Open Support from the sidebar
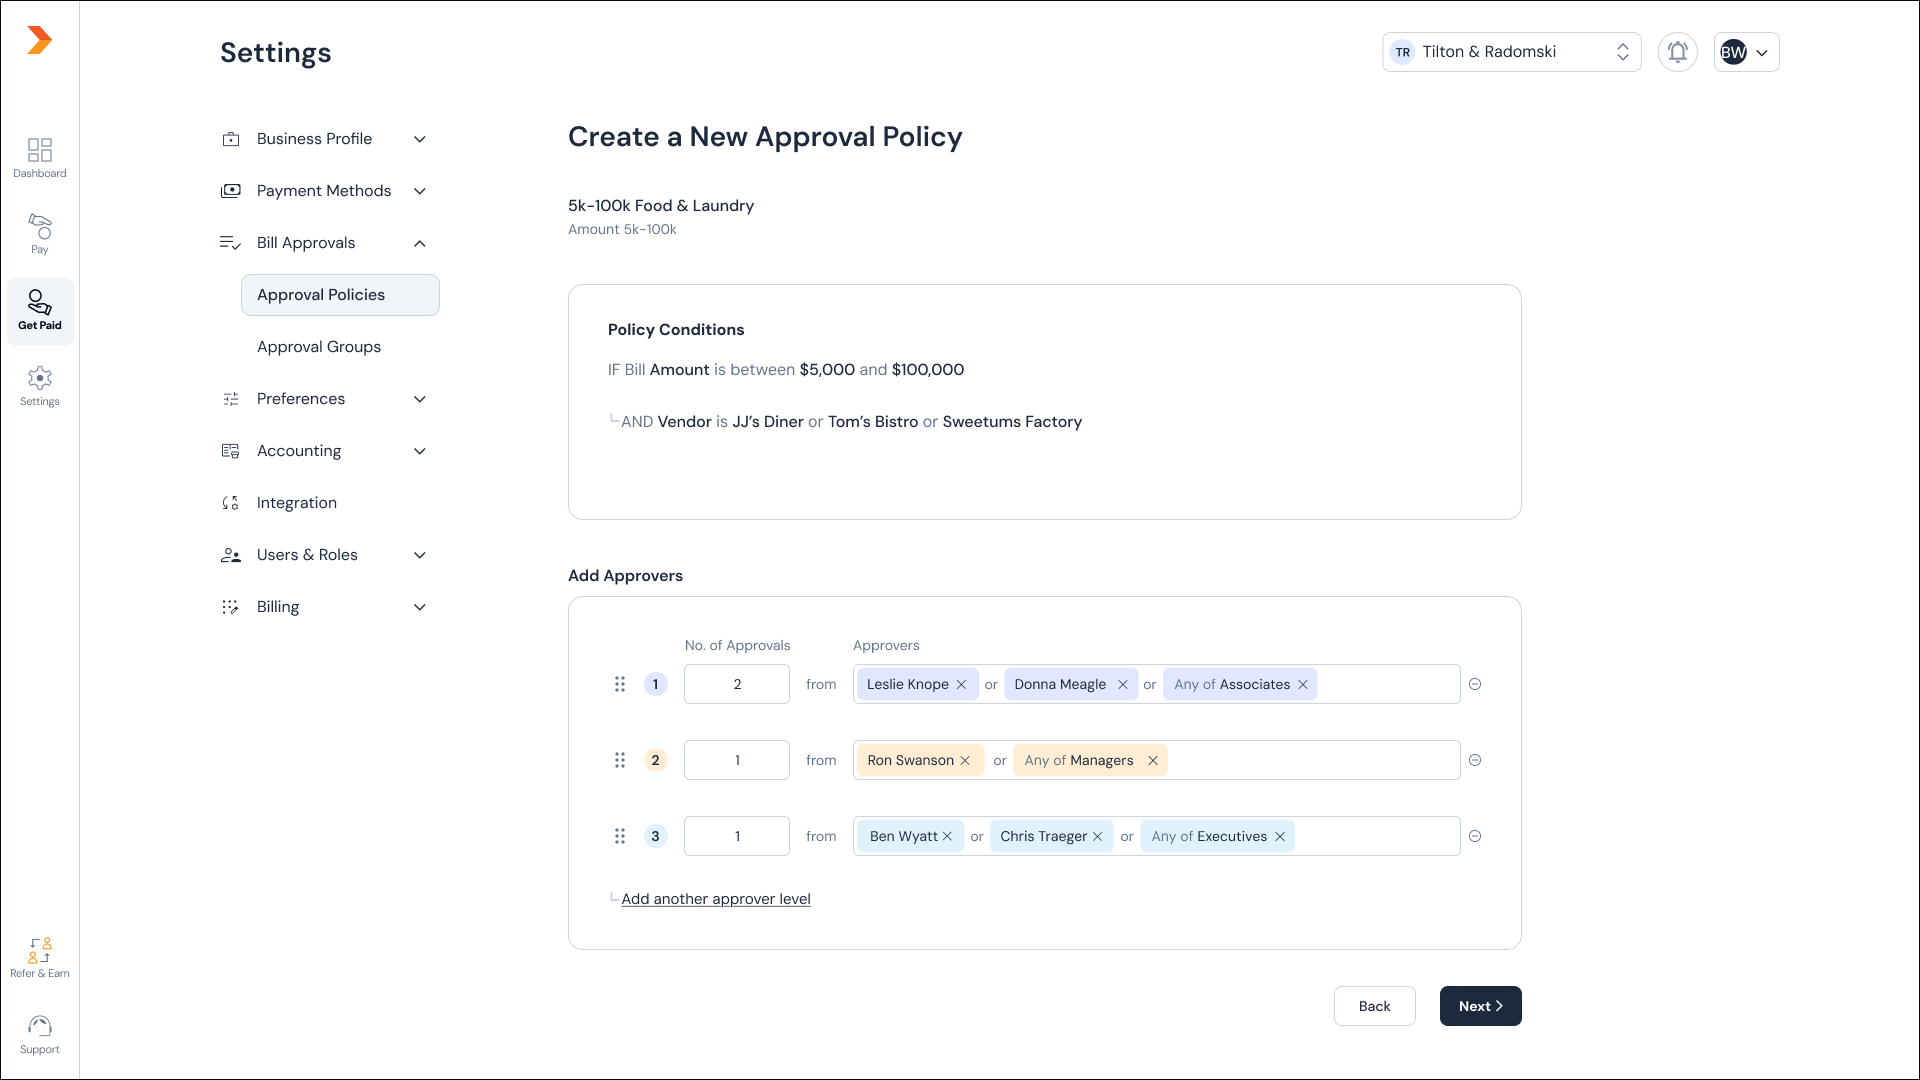The width and height of the screenshot is (1920, 1080). click(40, 1034)
